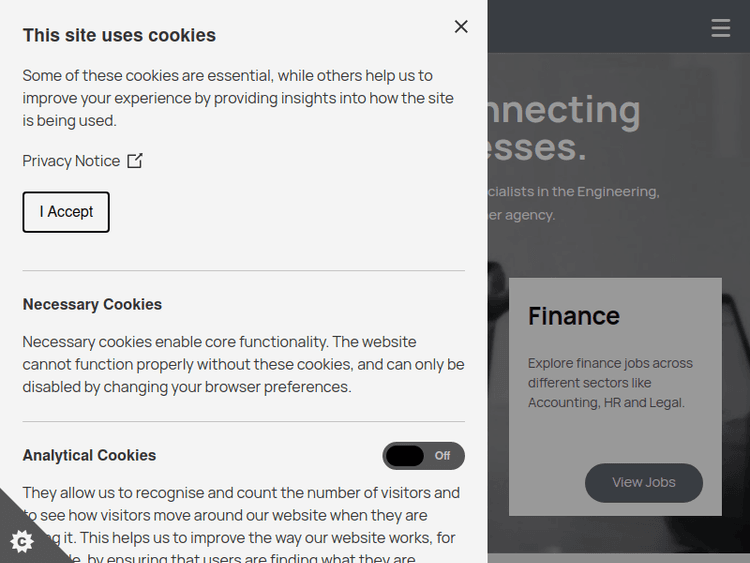Close the cookie panel with the X
The height and width of the screenshot is (563, 750).
coord(461,27)
